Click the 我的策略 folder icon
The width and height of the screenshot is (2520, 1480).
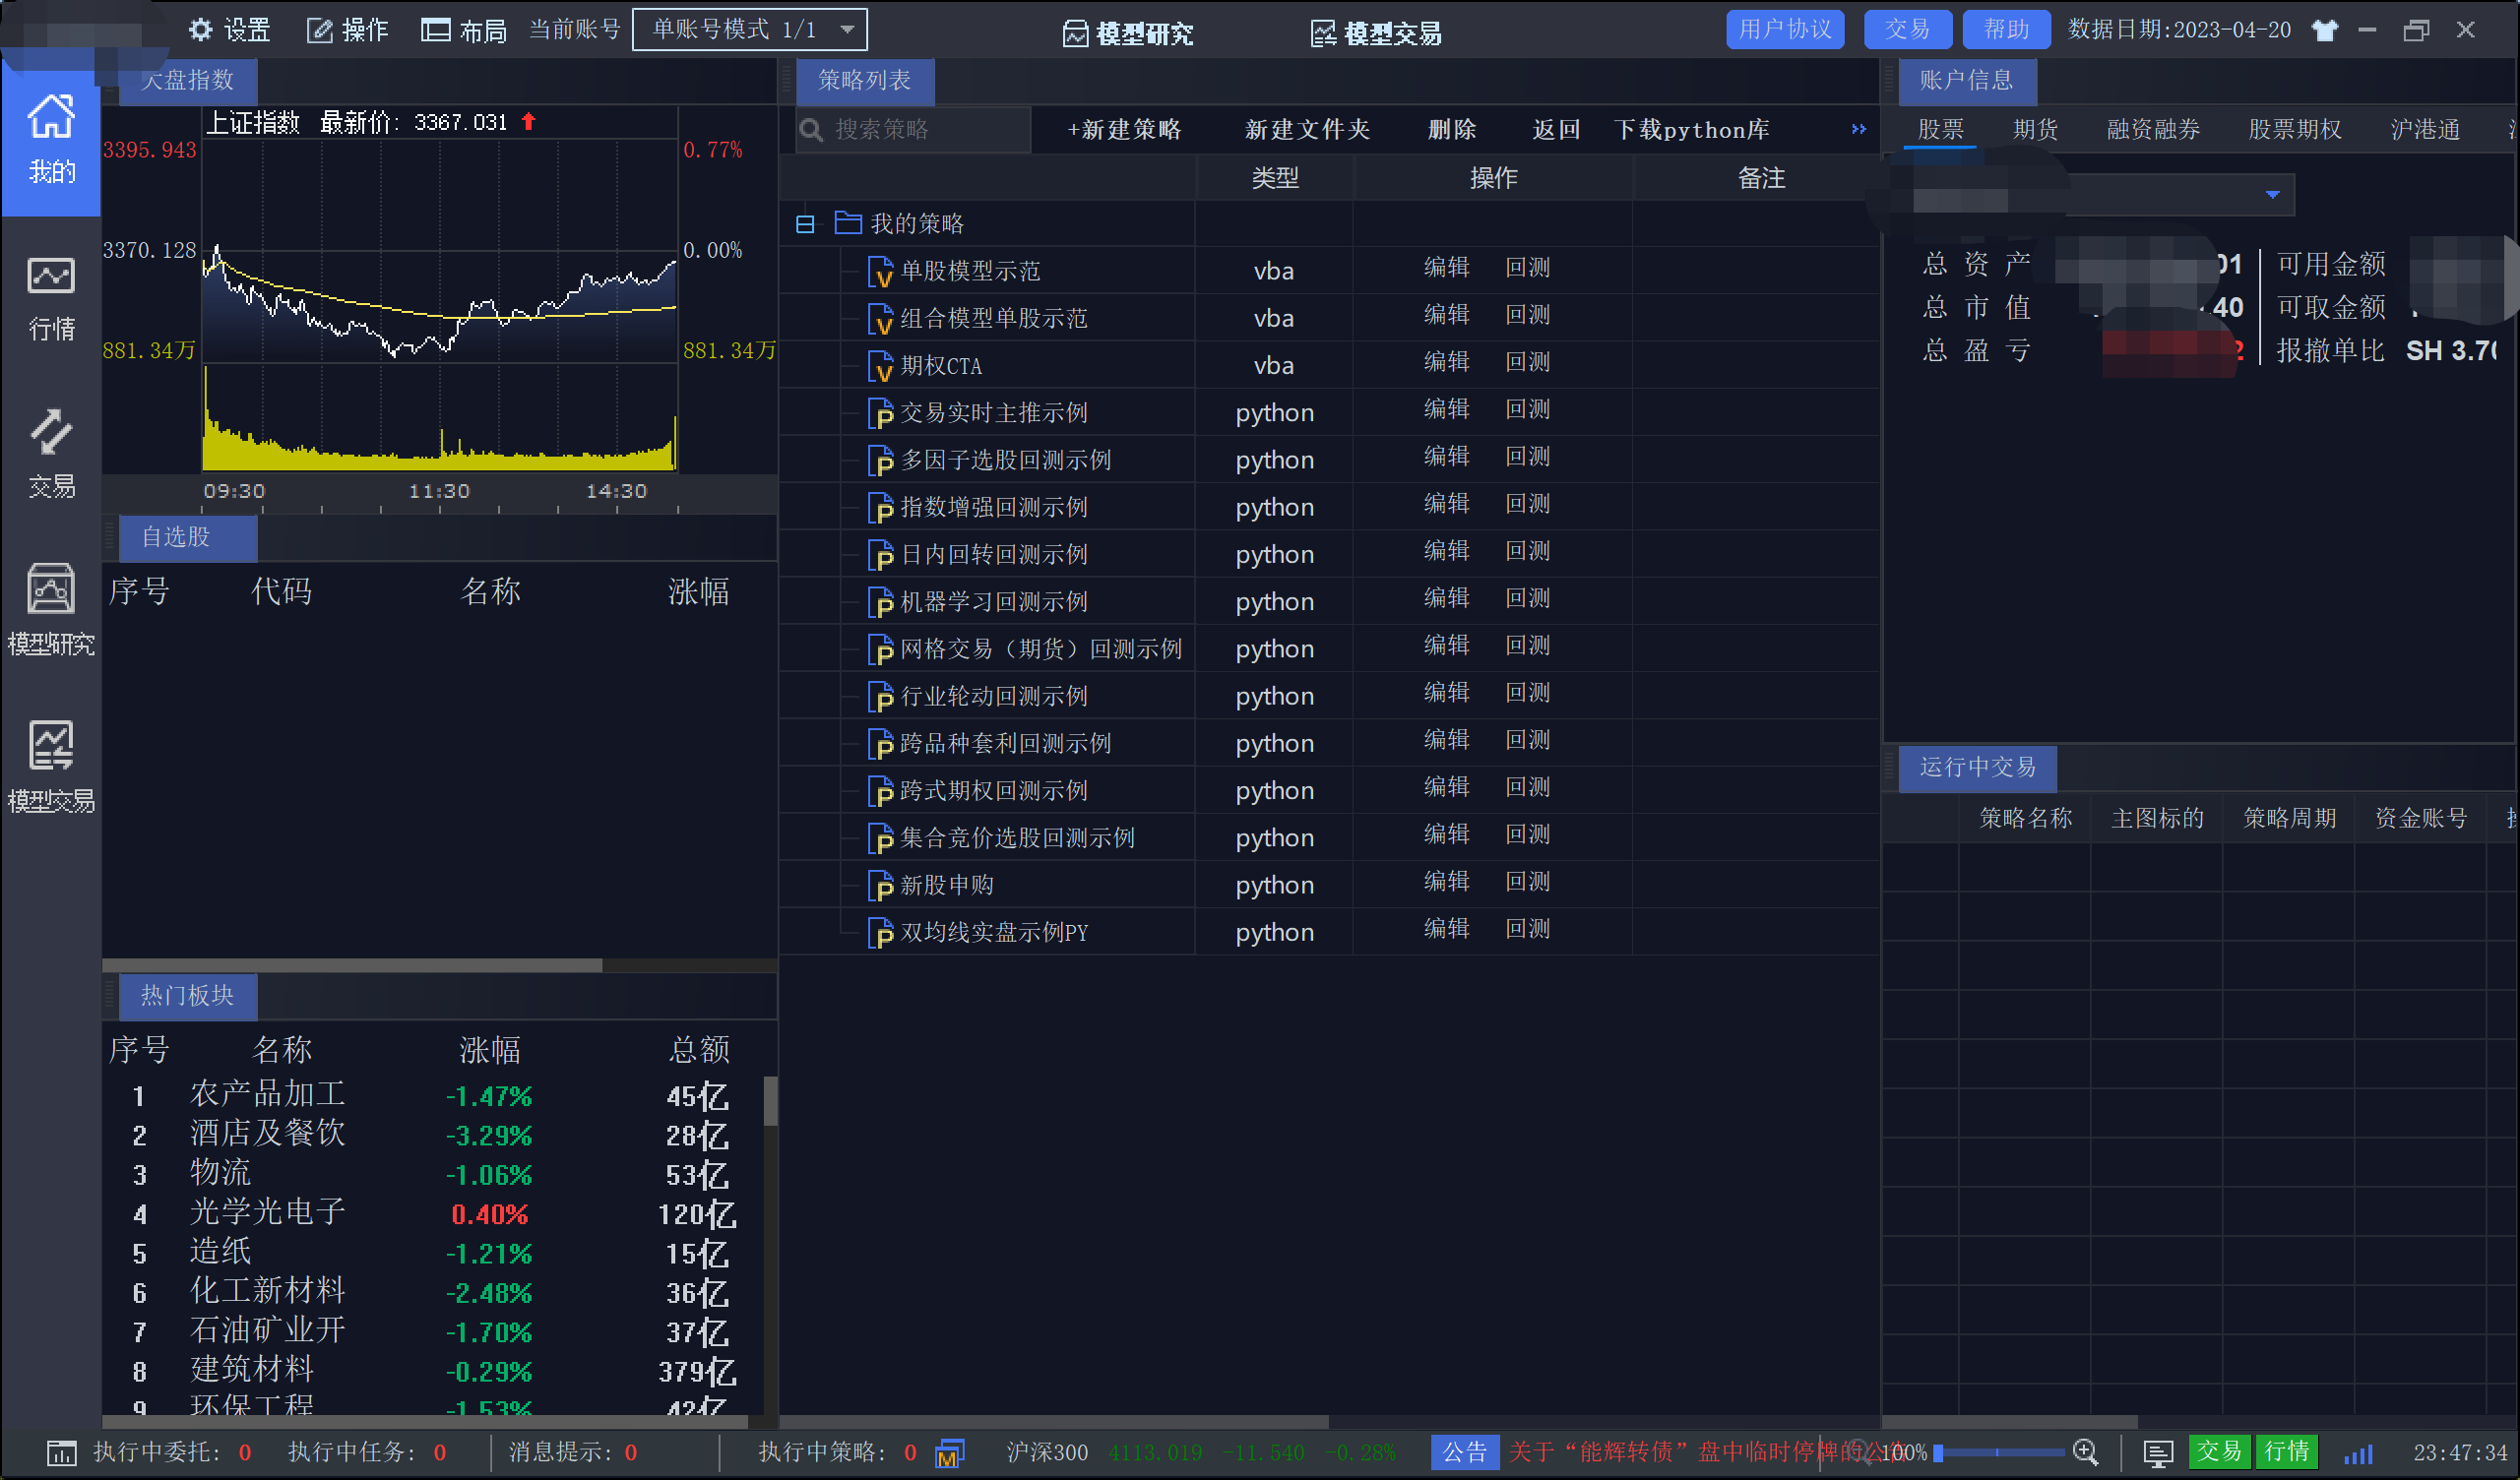pyautogui.click(x=848, y=222)
